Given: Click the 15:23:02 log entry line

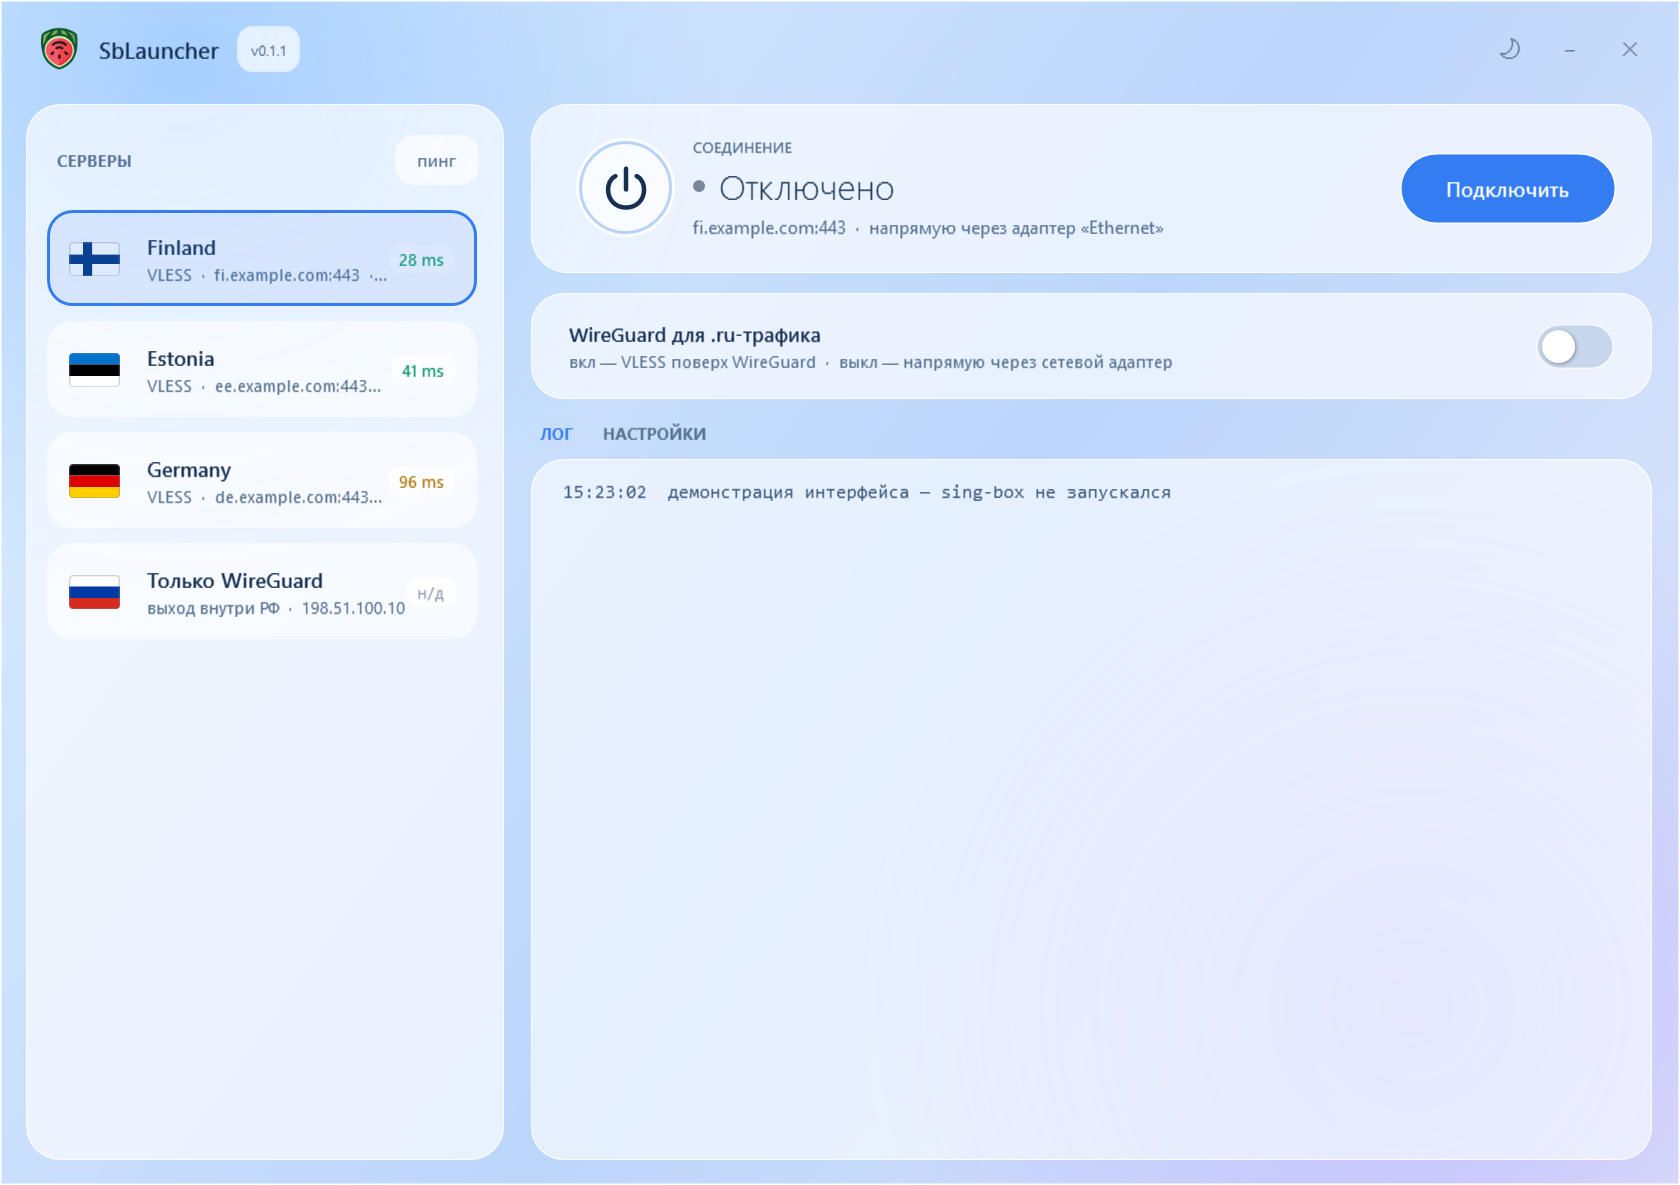Looking at the screenshot, I should tap(866, 492).
